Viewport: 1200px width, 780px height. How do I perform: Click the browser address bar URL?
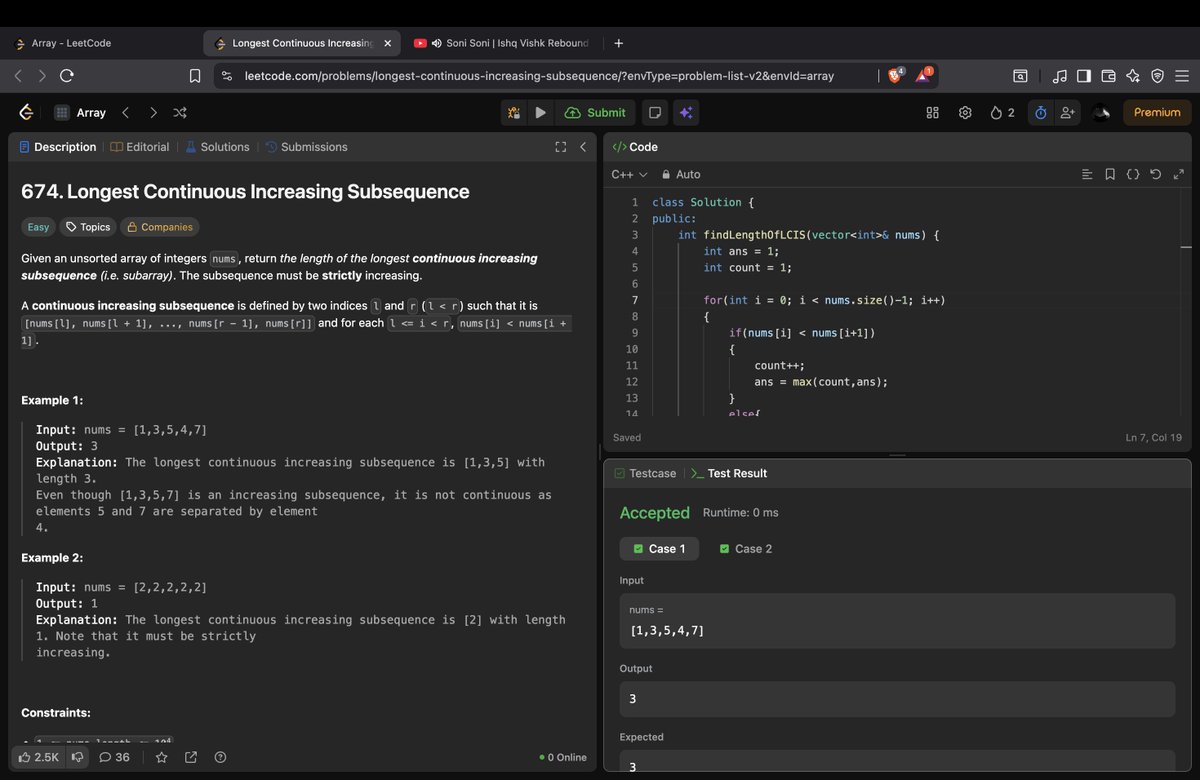click(x=539, y=76)
